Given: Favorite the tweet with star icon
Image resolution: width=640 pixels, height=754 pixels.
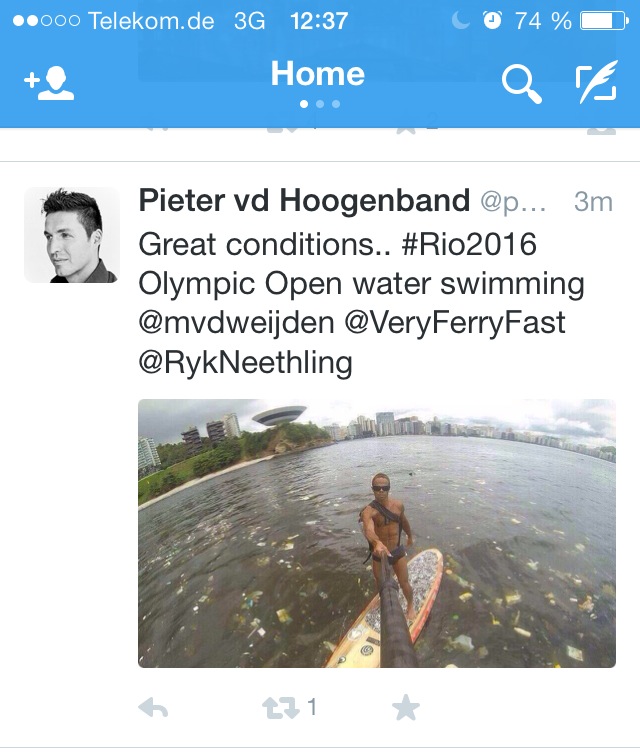Looking at the screenshot, I should click(x=405, y=709).
